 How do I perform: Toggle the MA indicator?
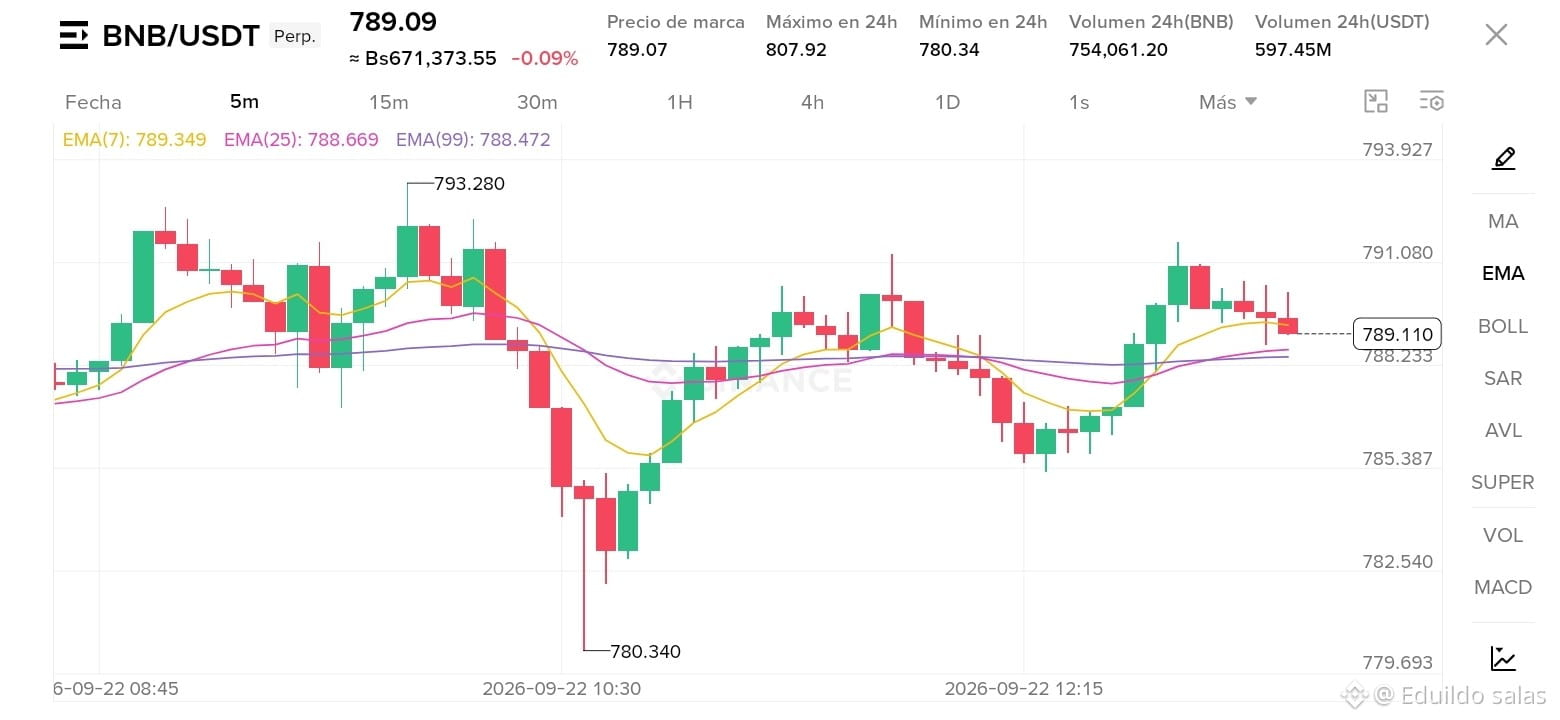pos(1503,221)
